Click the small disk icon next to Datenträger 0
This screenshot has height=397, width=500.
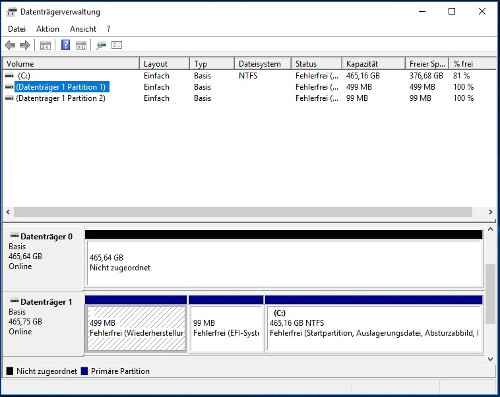[x=14, y=236]
